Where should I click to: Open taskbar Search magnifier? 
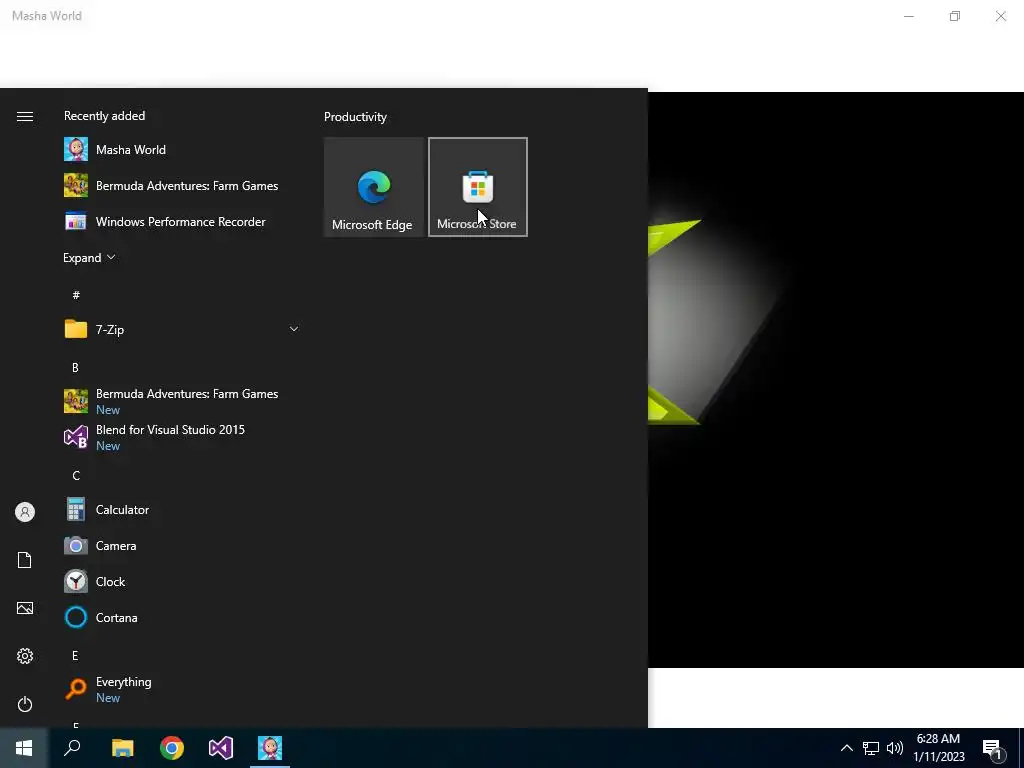[72, 748]
